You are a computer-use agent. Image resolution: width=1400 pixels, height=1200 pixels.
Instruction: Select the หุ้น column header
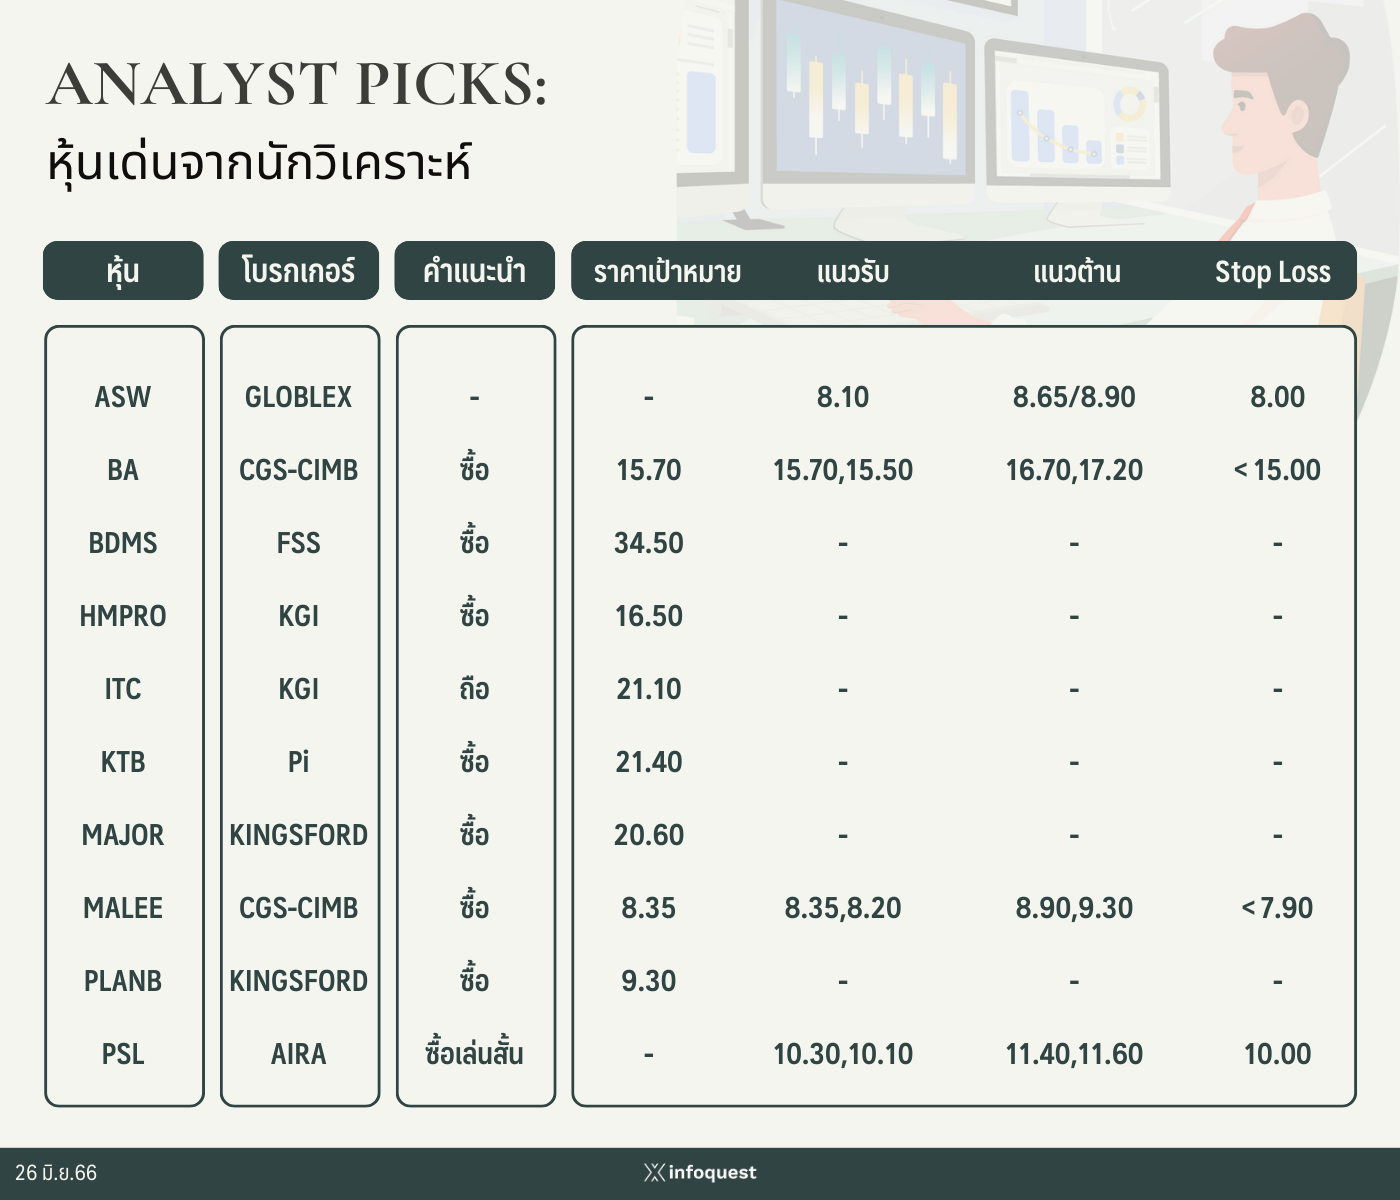[123, 270]
